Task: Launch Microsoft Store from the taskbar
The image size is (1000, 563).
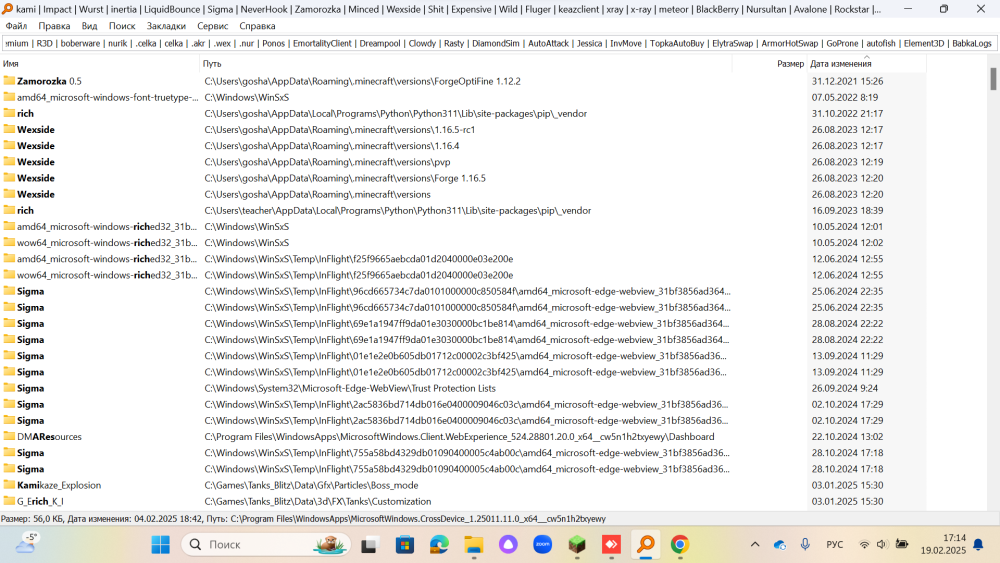Action: pyautogui.click(x=404, y=545)
